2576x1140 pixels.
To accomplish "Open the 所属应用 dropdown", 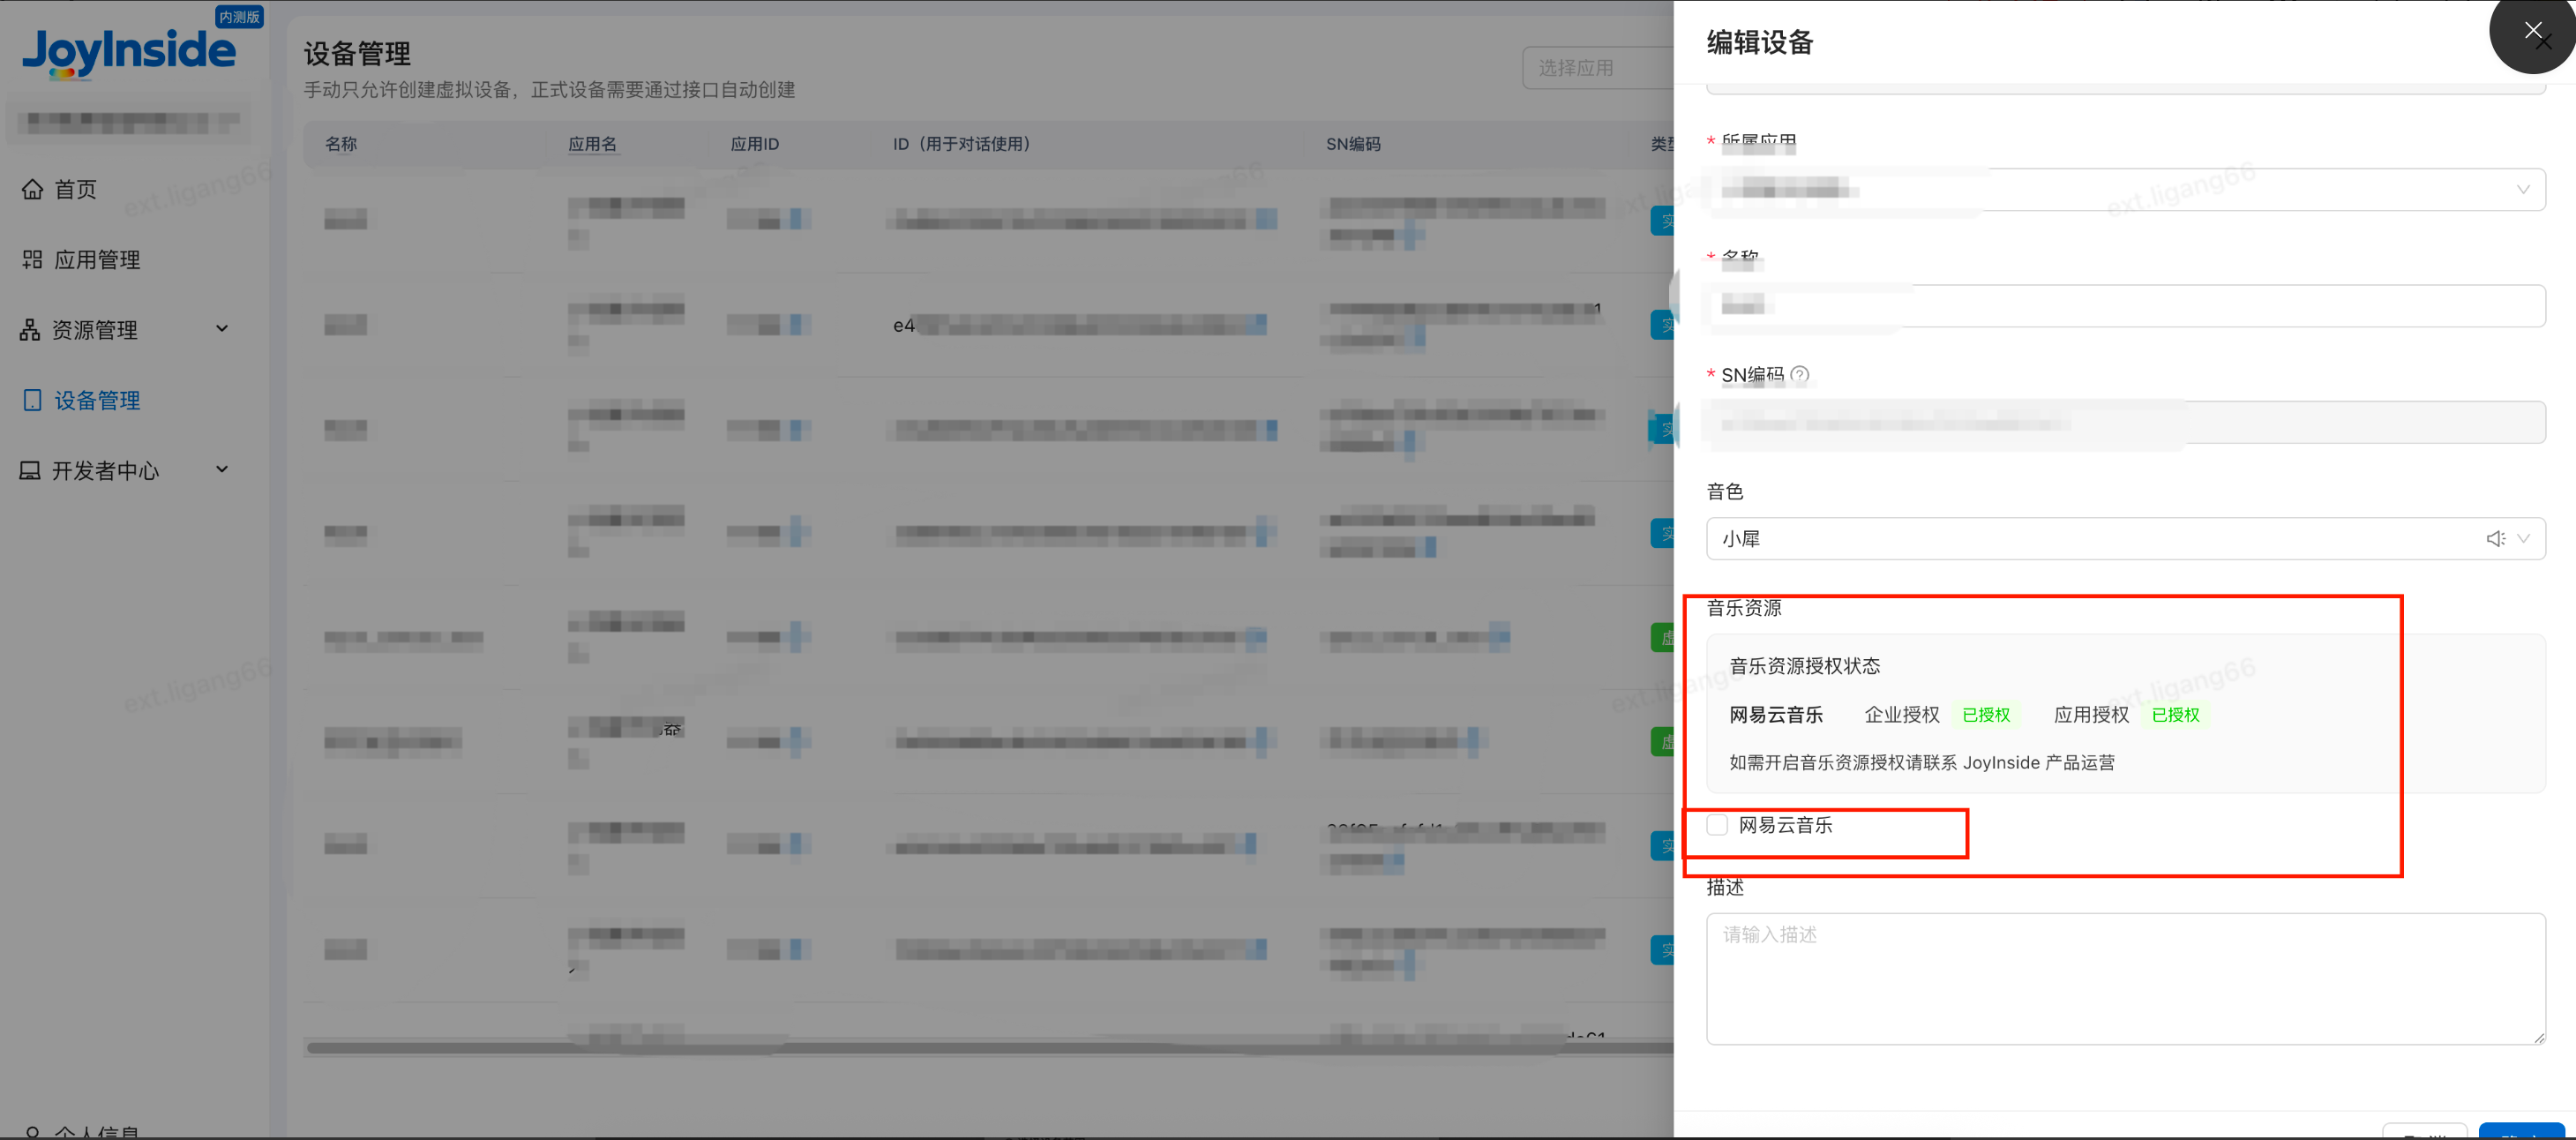I will point(2125,190).
